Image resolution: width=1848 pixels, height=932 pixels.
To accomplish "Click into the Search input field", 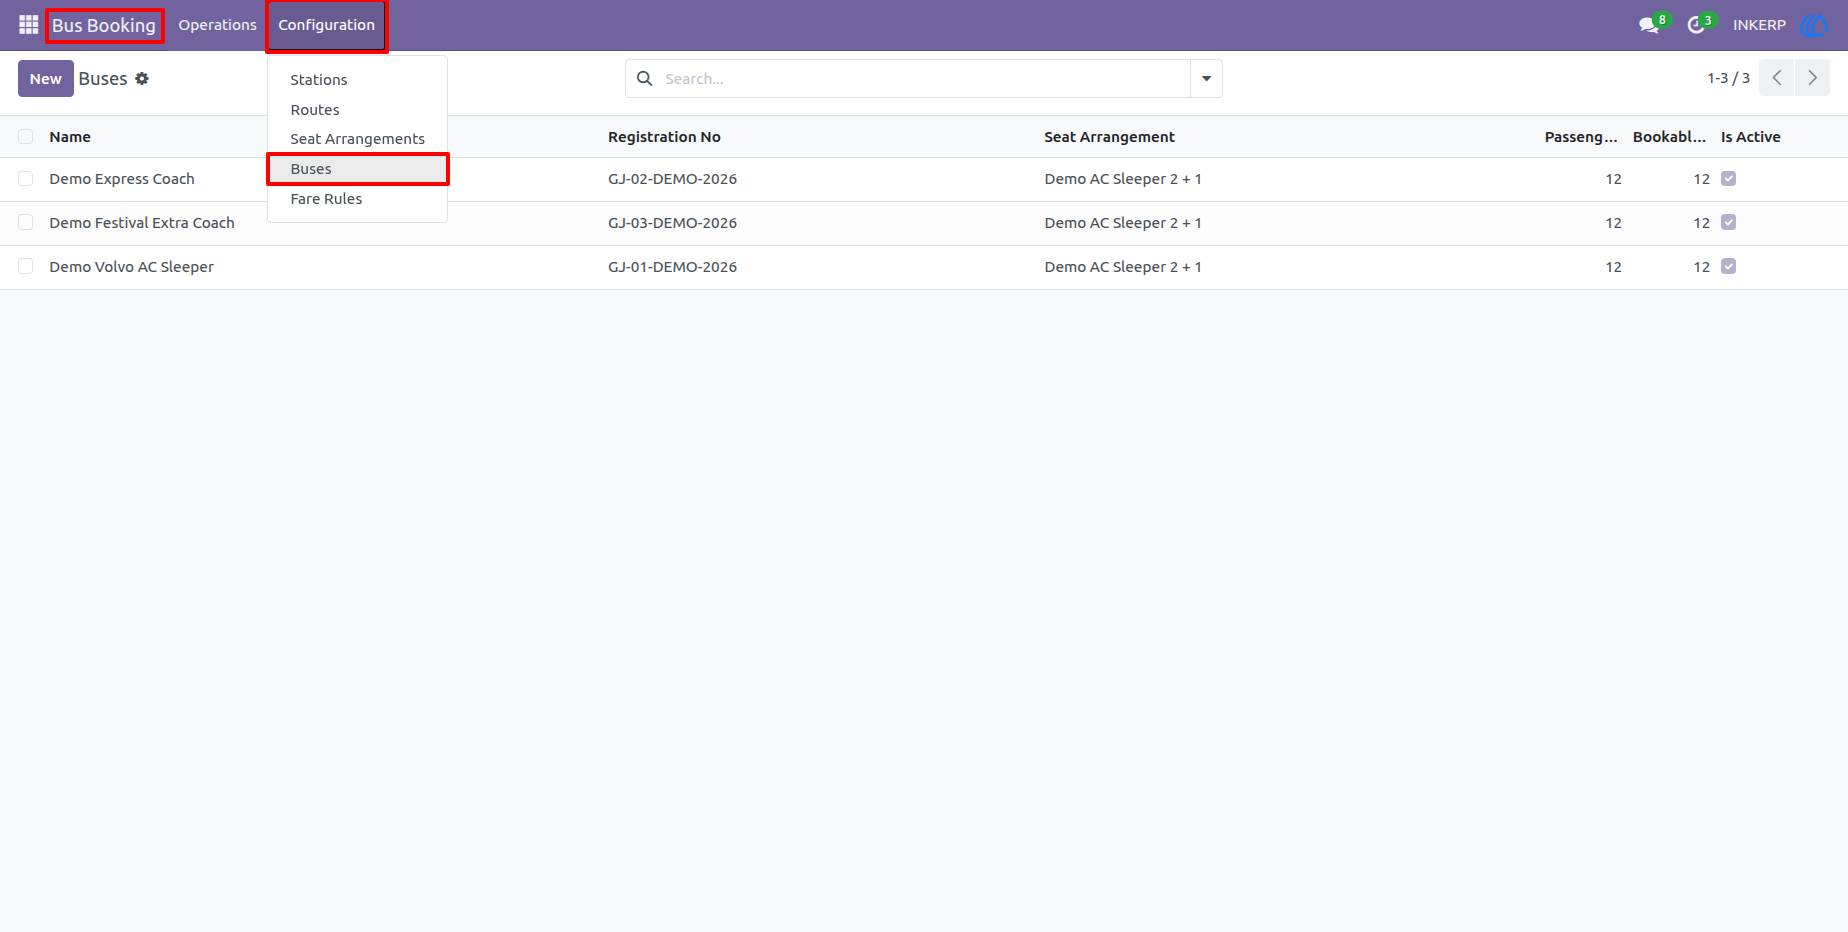I will click(925, 79).
